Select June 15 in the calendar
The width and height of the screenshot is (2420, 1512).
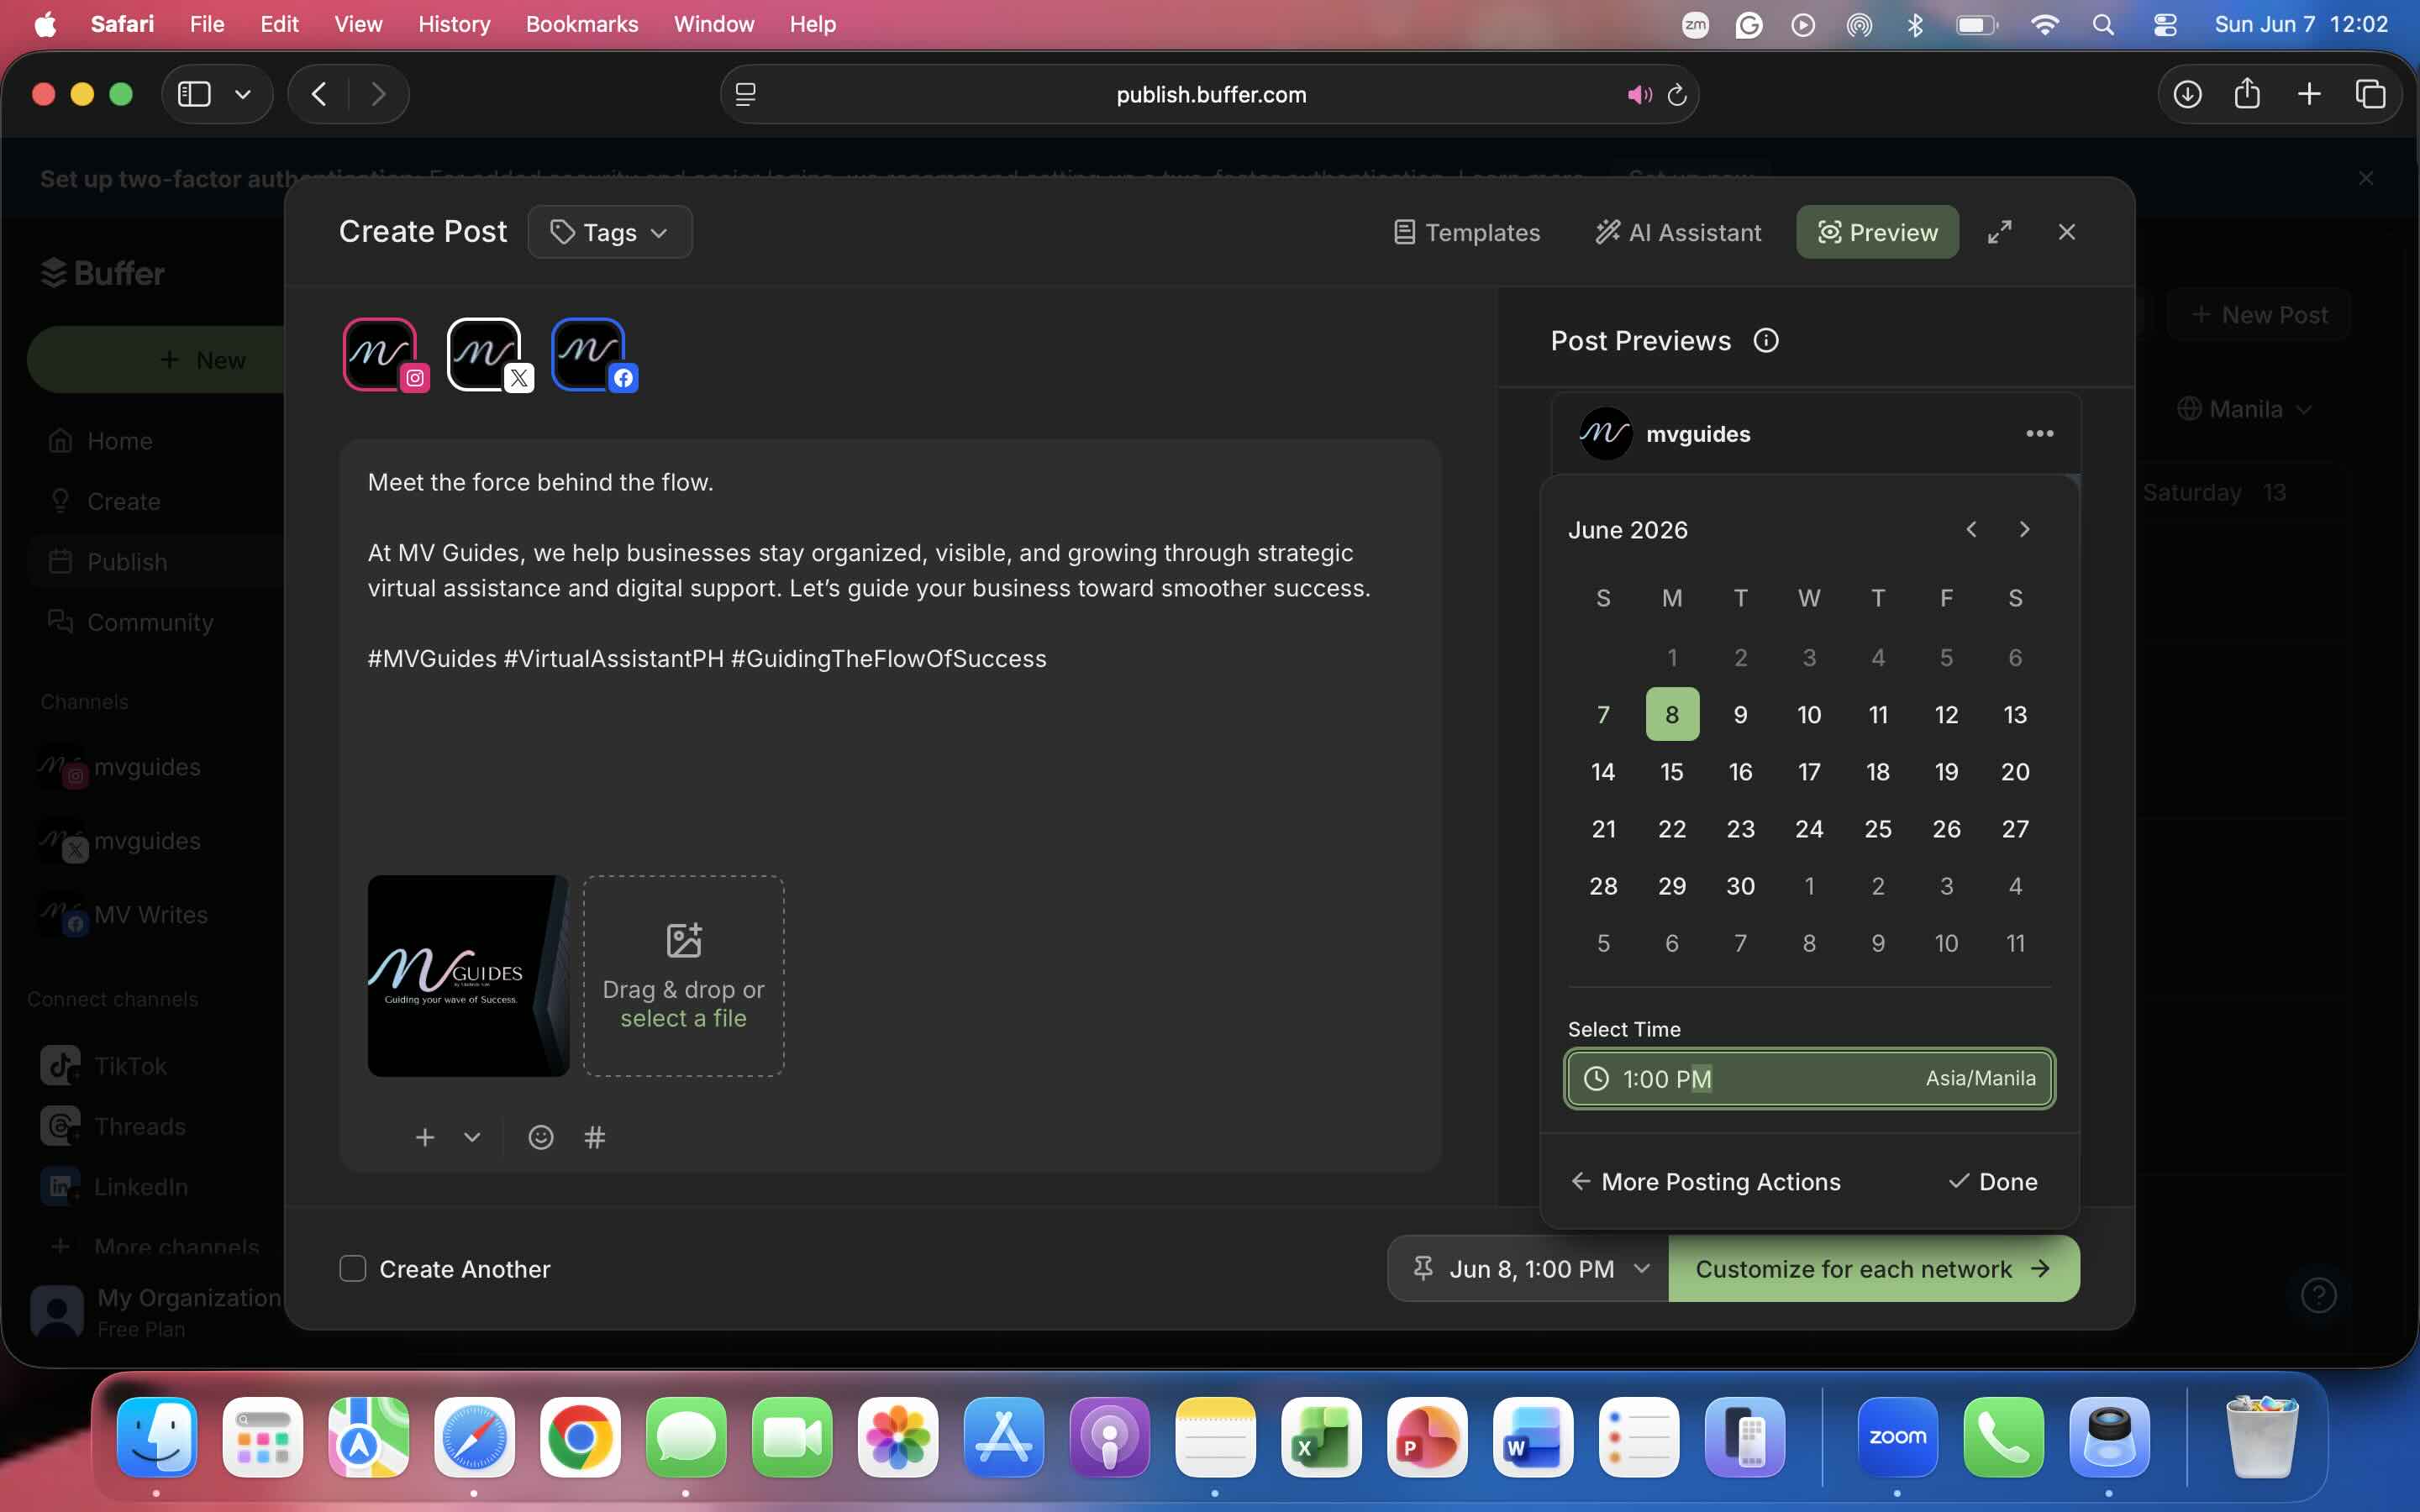coord(1672,771)
